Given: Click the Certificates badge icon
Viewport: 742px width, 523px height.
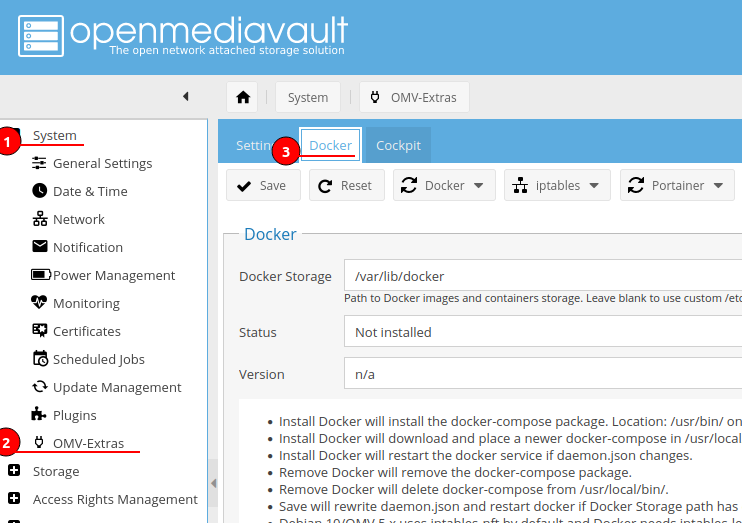Looking at the screenshot, I should (x=40, y=330).
